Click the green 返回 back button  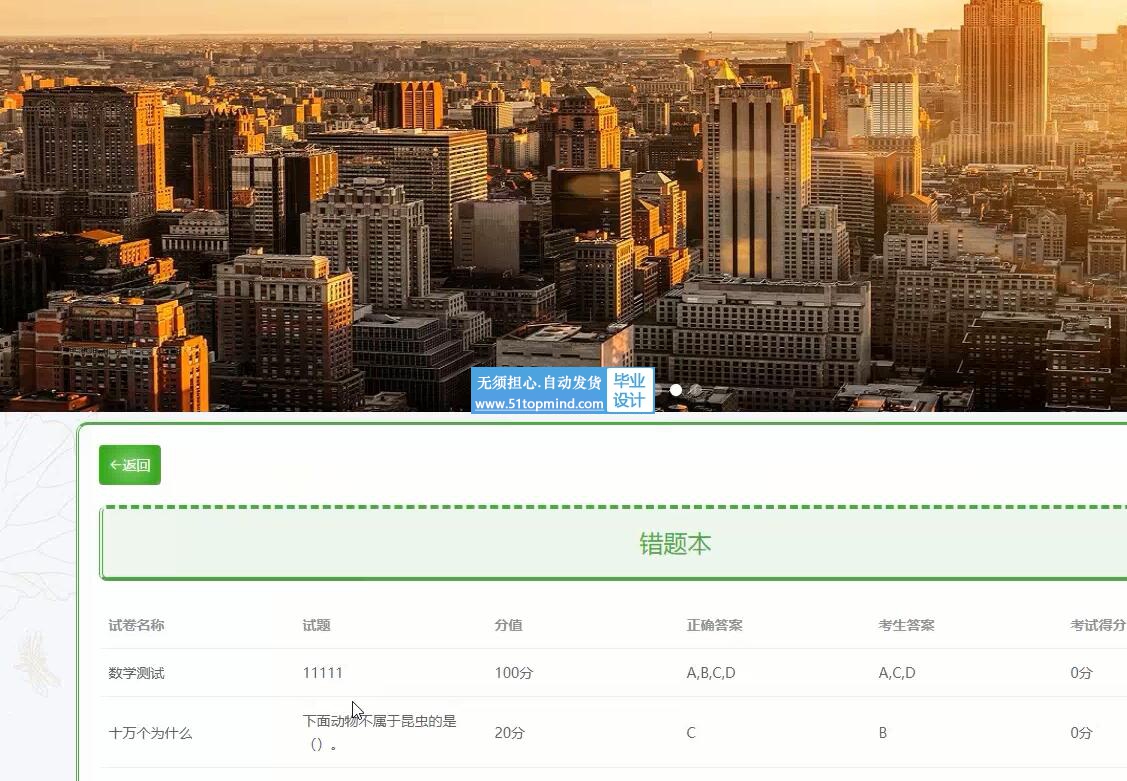tap(129, 465)
